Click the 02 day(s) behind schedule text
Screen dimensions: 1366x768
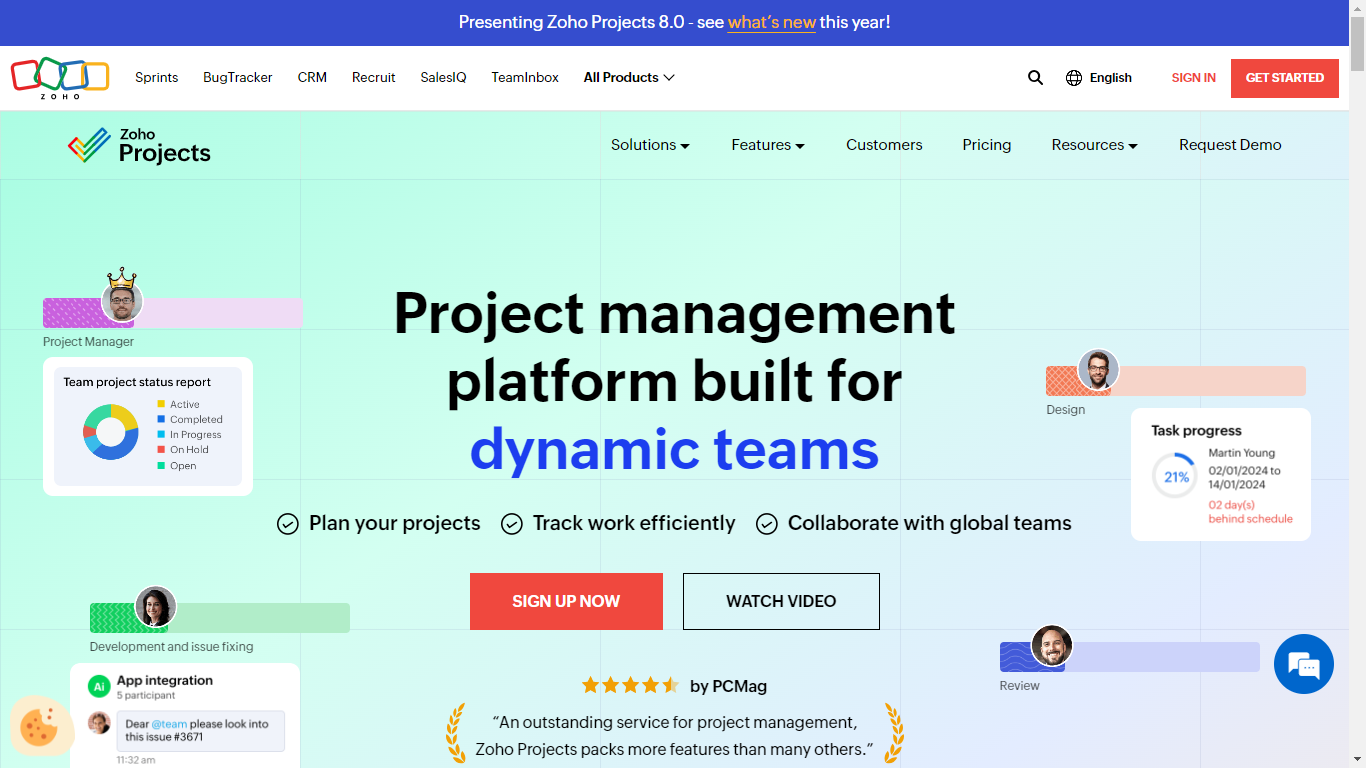pyautogui.click(x=1250, y=512)
